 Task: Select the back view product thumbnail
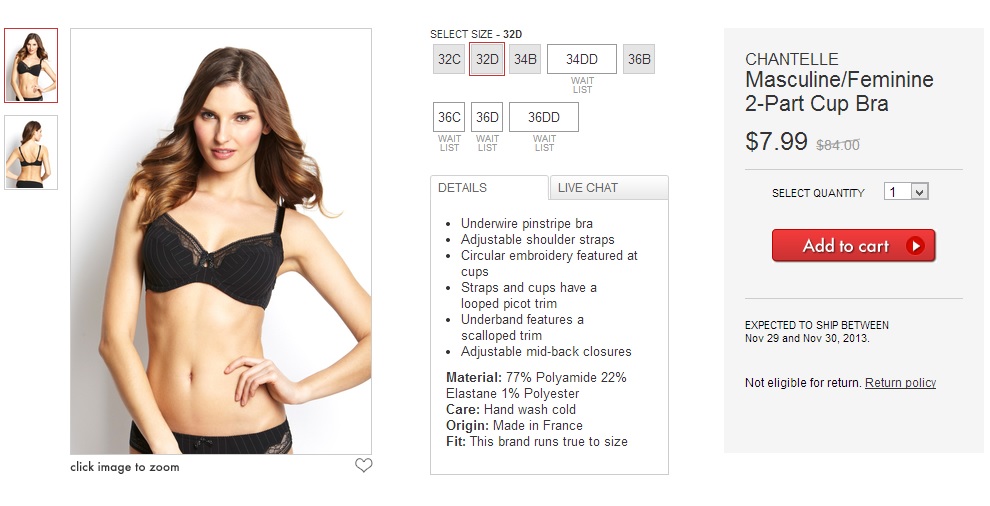click(x=31, y=152)
